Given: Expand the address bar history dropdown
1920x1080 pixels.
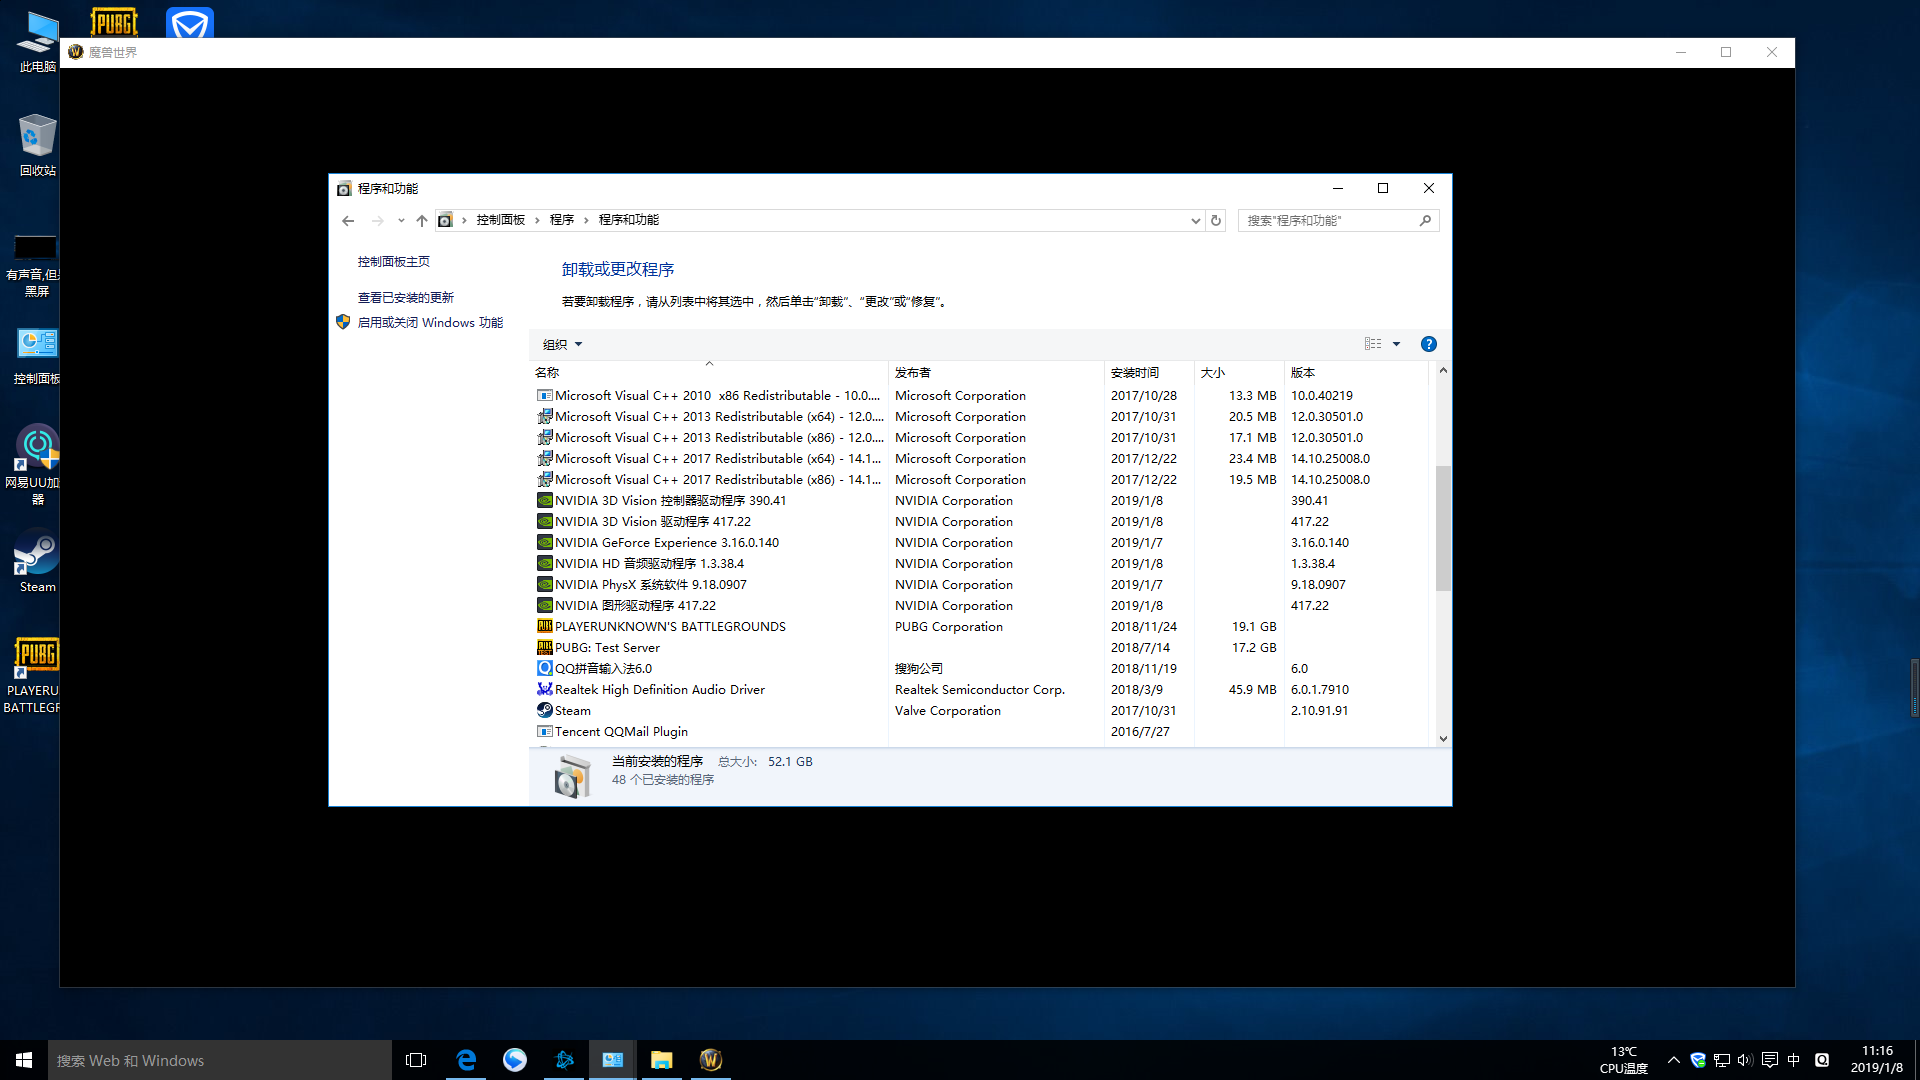Looking at the screenshot, I should pos(1195,220).
